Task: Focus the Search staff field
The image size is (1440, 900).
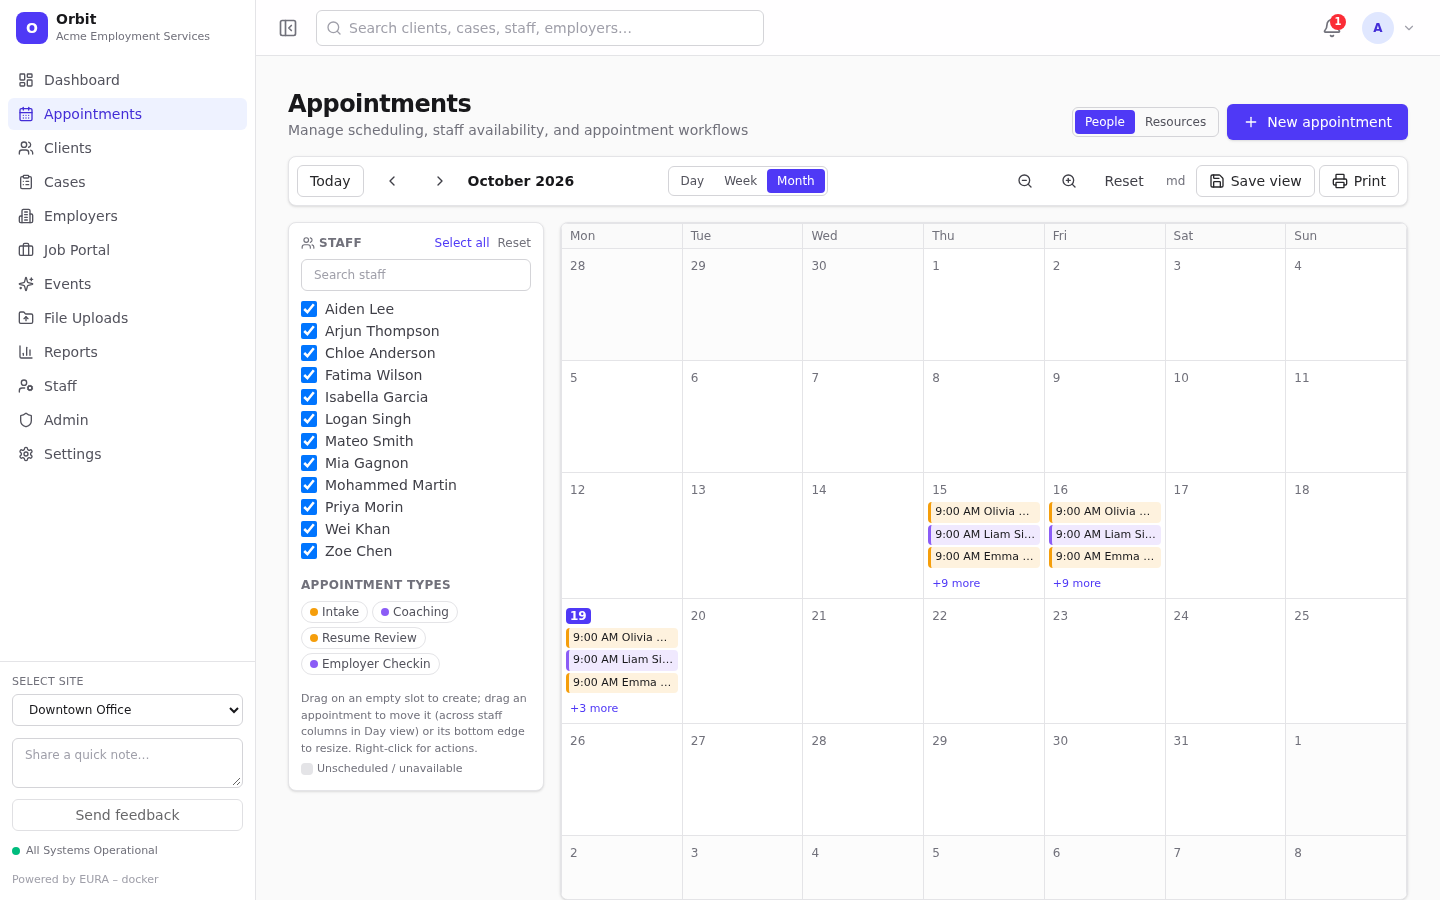Action: [x=416, y=275]
